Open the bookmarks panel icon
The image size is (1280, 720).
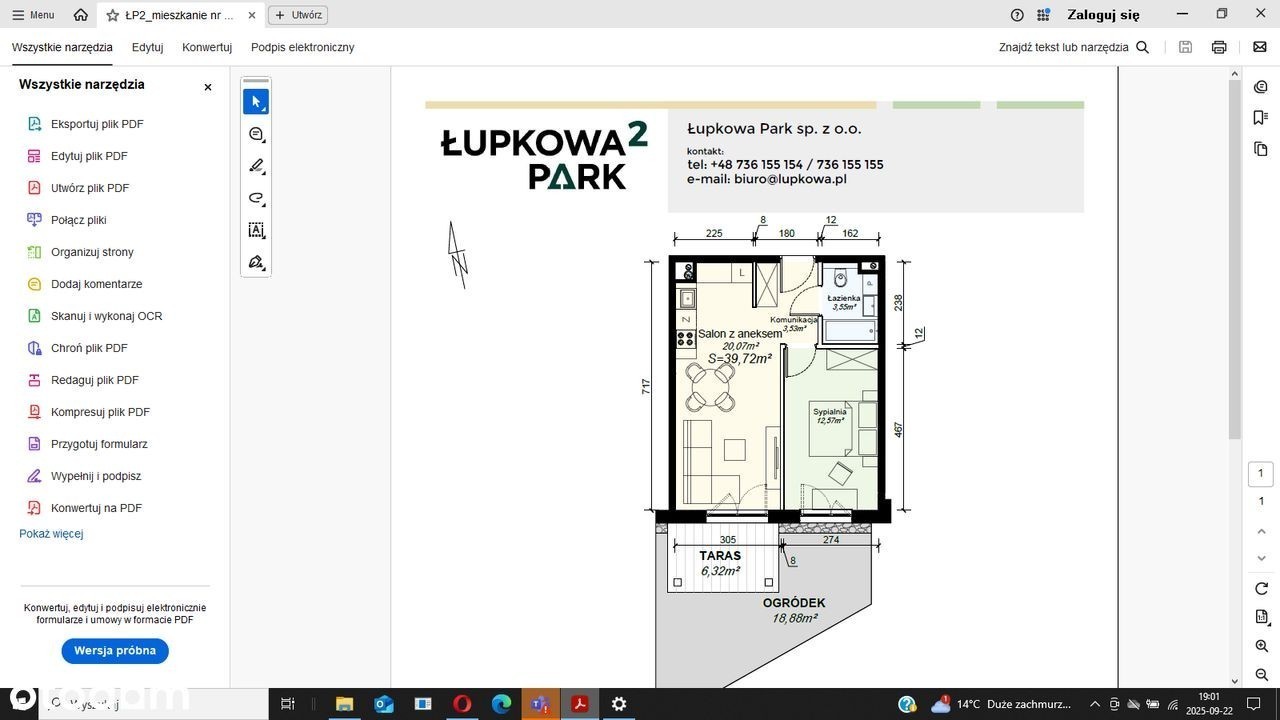coord(1261,118)
